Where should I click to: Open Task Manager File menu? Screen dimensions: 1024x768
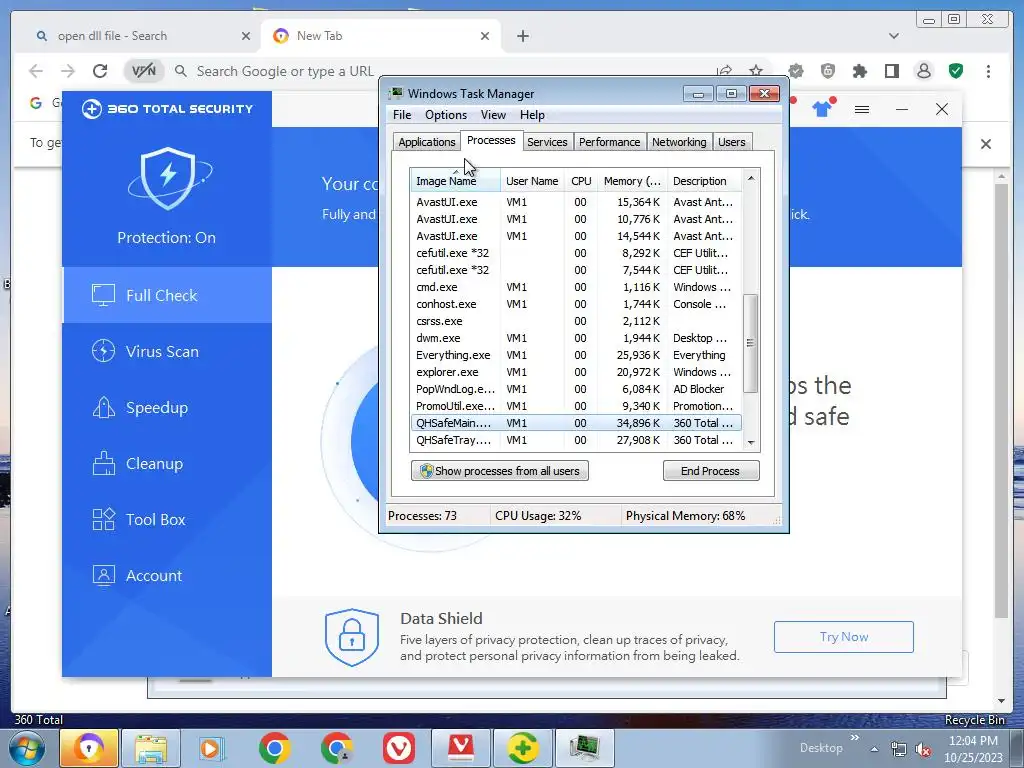(402, 115)
